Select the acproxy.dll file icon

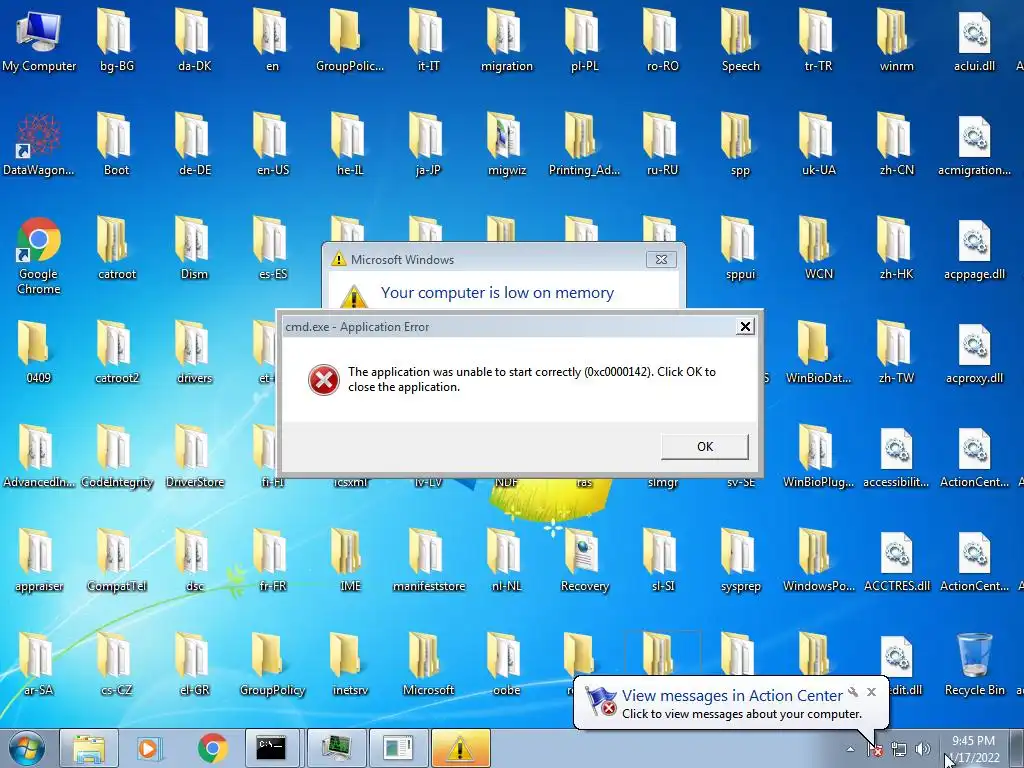(974, 353)
